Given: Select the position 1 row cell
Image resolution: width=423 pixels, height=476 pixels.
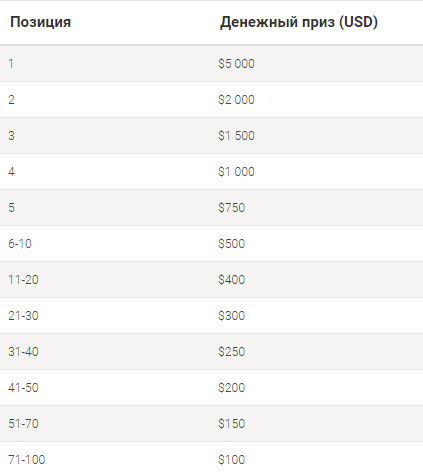Looking at the screenshot, I should 11,64.
